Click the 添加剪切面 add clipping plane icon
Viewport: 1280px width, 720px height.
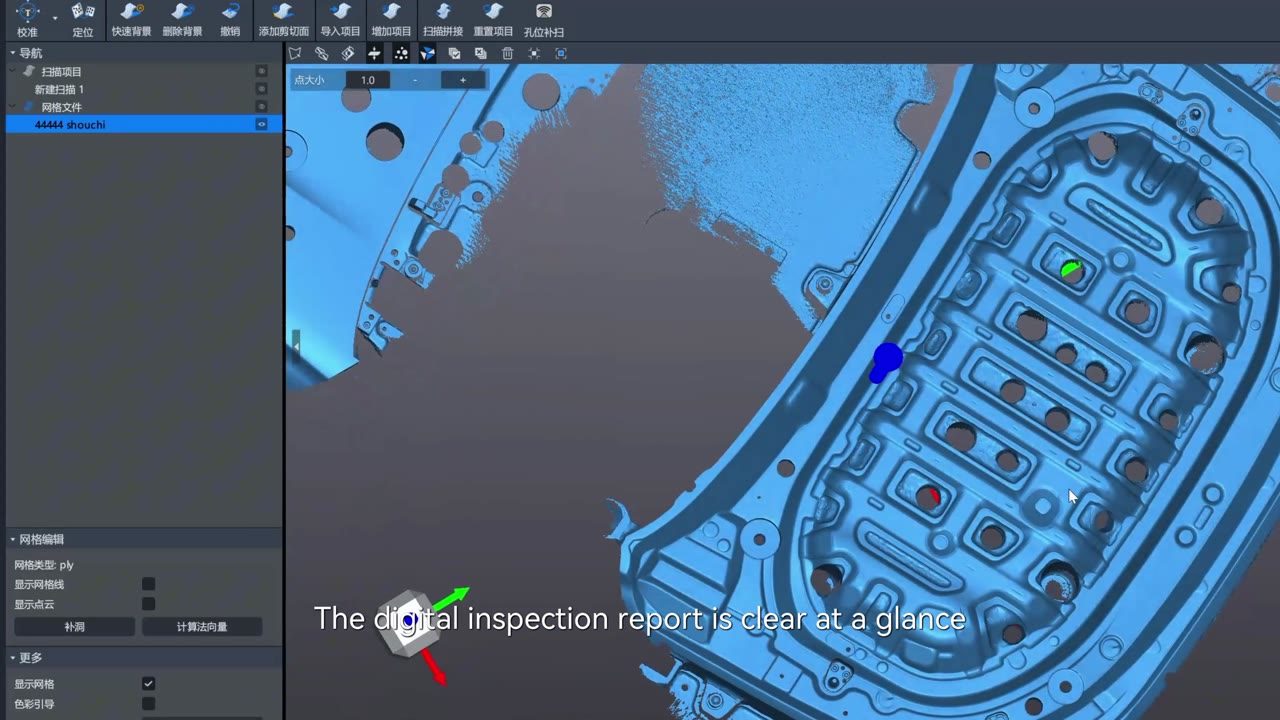click(283, 12)
